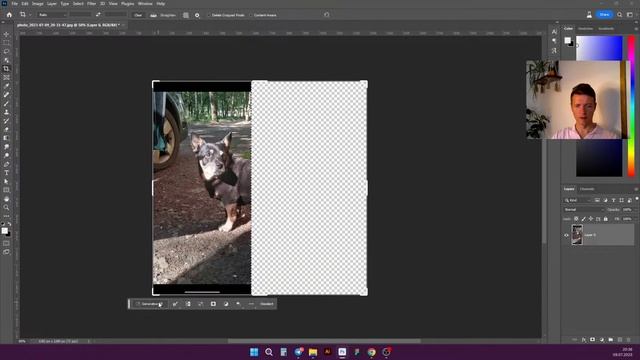Select the Clone Stamp tool
Viewport: 640px width, 360px height.
point(6,112)
